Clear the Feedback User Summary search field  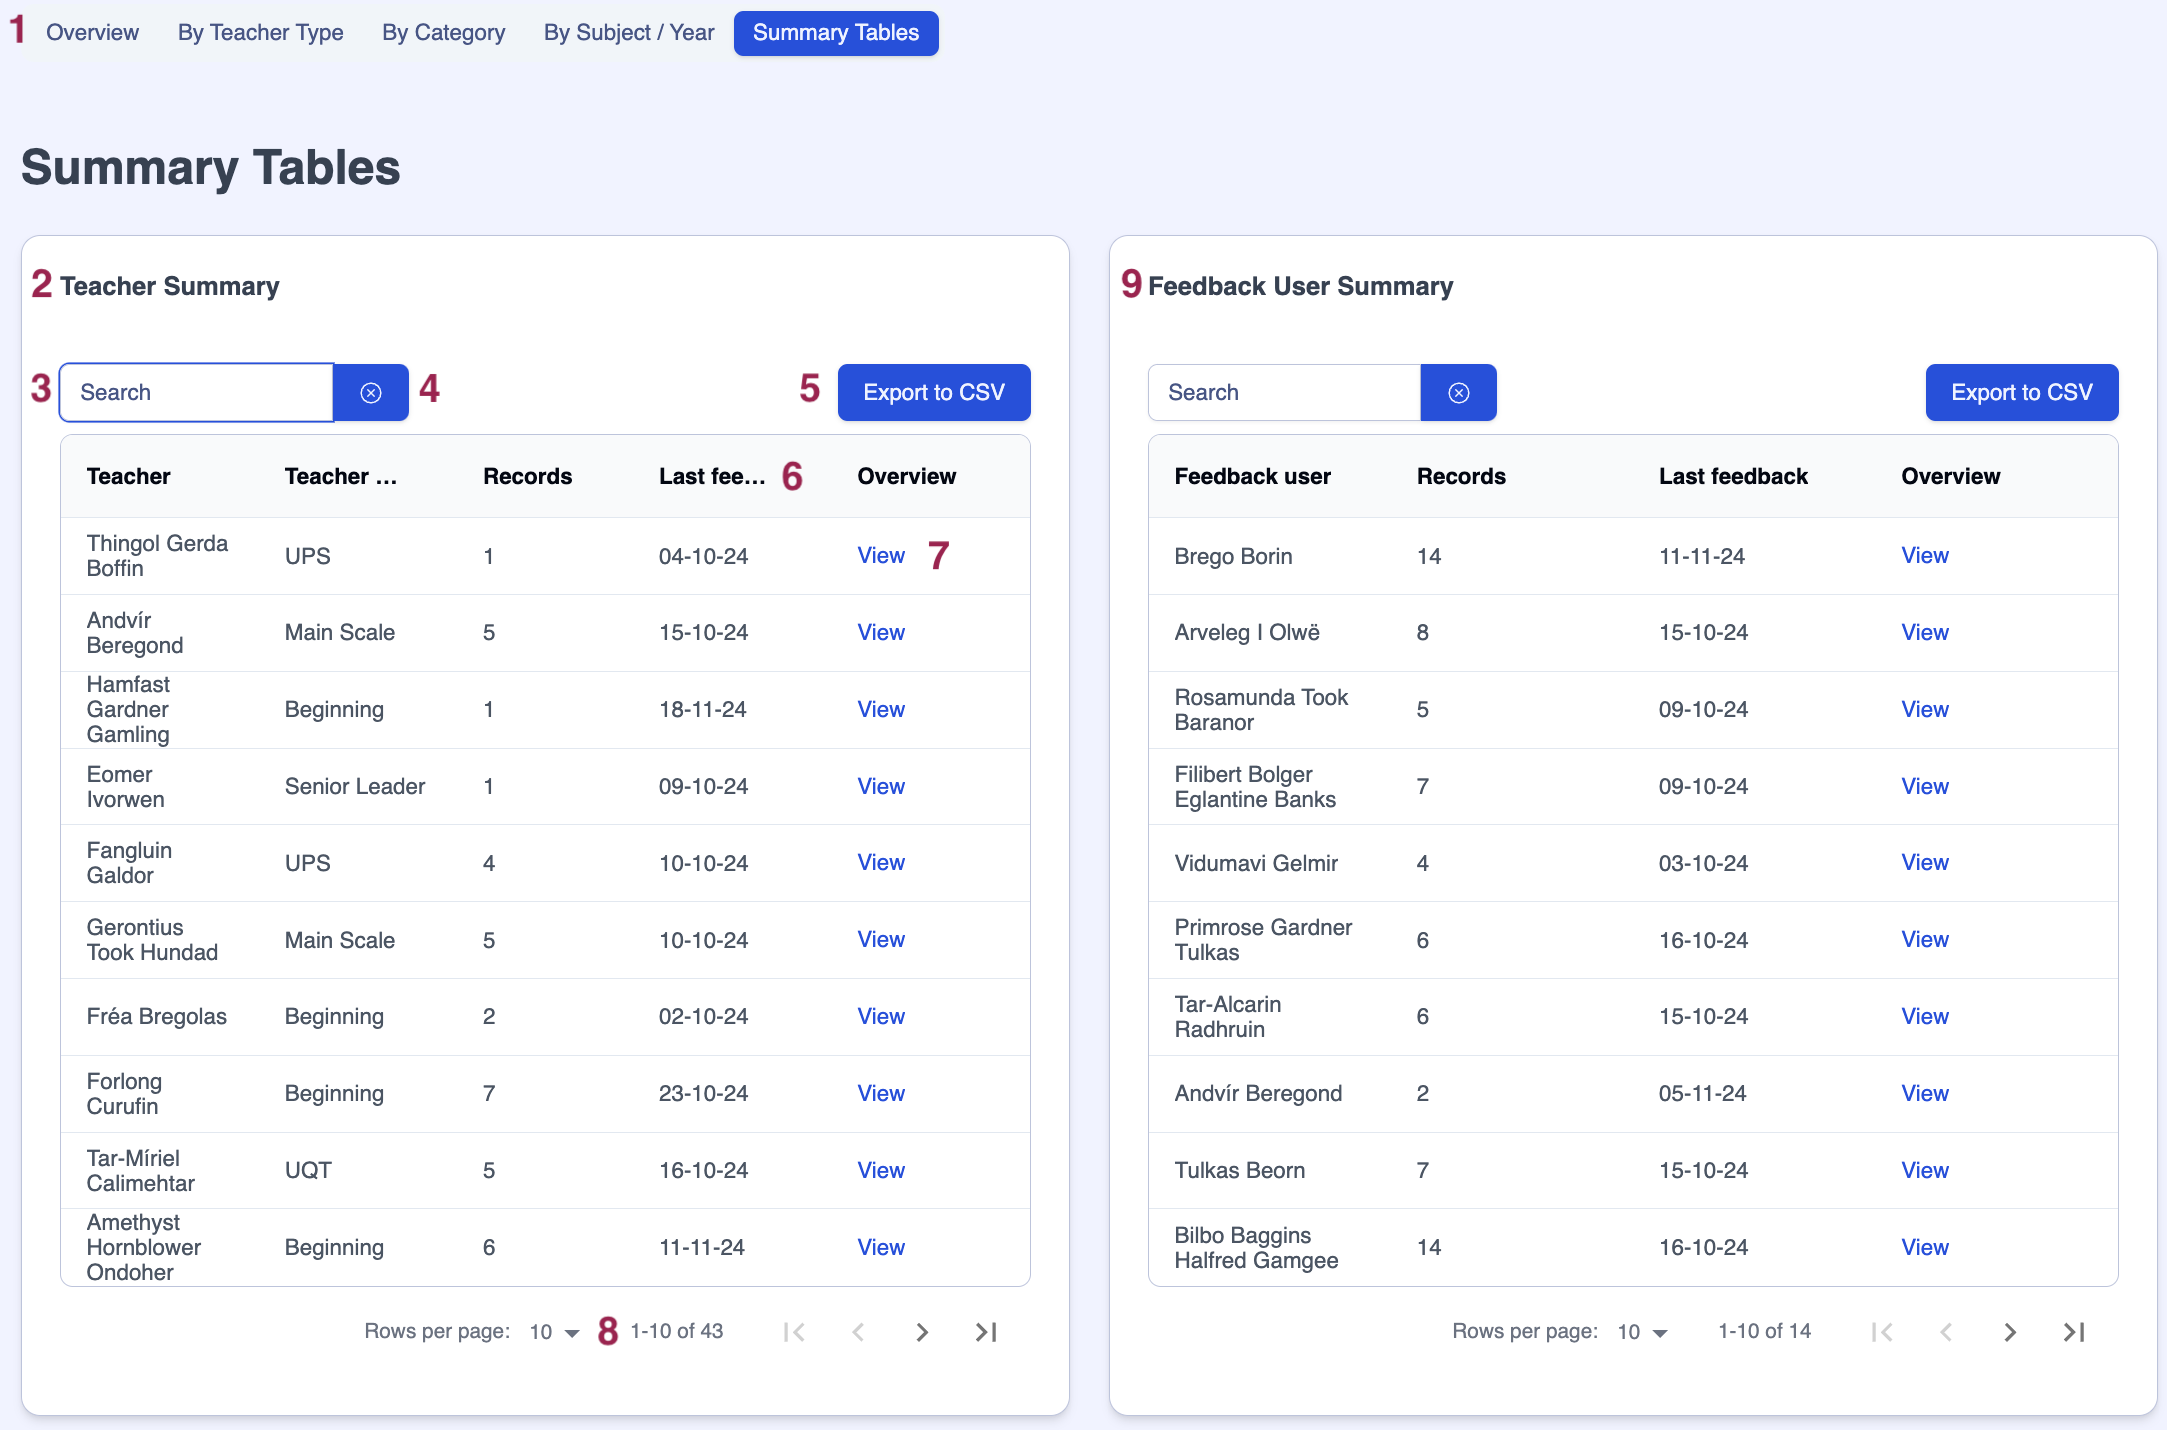pos(1459,393)
